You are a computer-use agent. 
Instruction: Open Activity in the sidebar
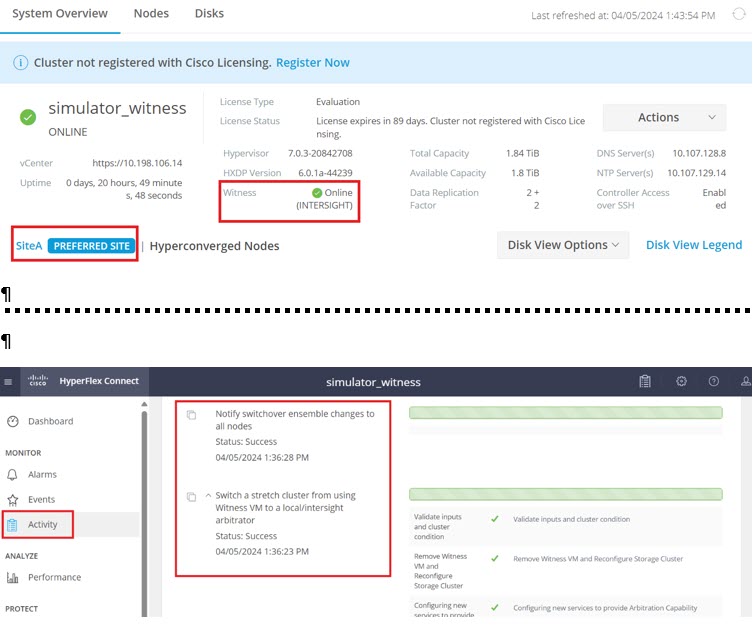coord(42,524)
